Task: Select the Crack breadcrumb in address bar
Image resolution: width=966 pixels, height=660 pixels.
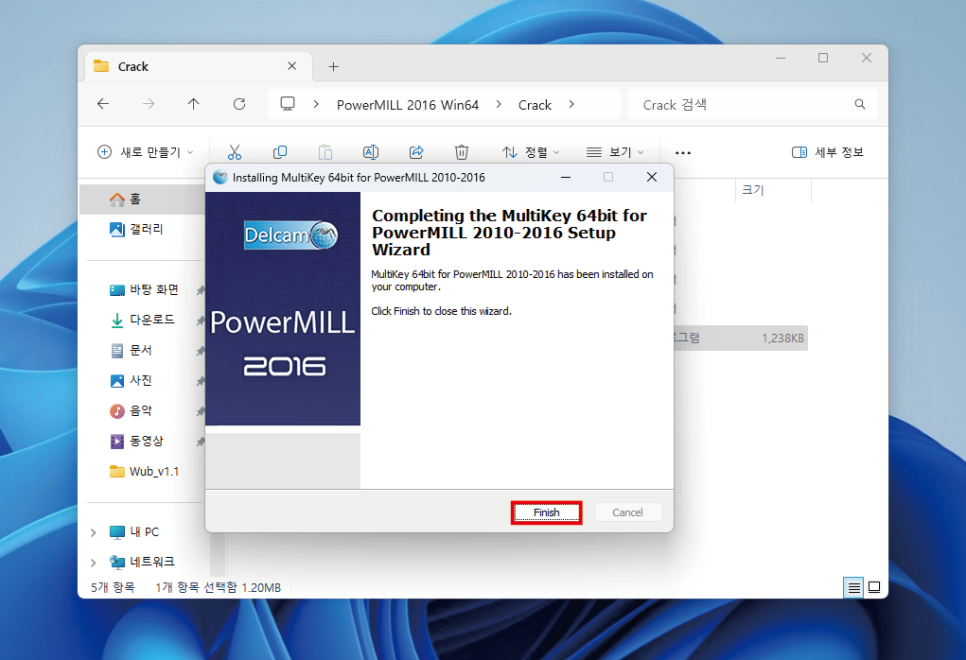Action: (535, 105)
